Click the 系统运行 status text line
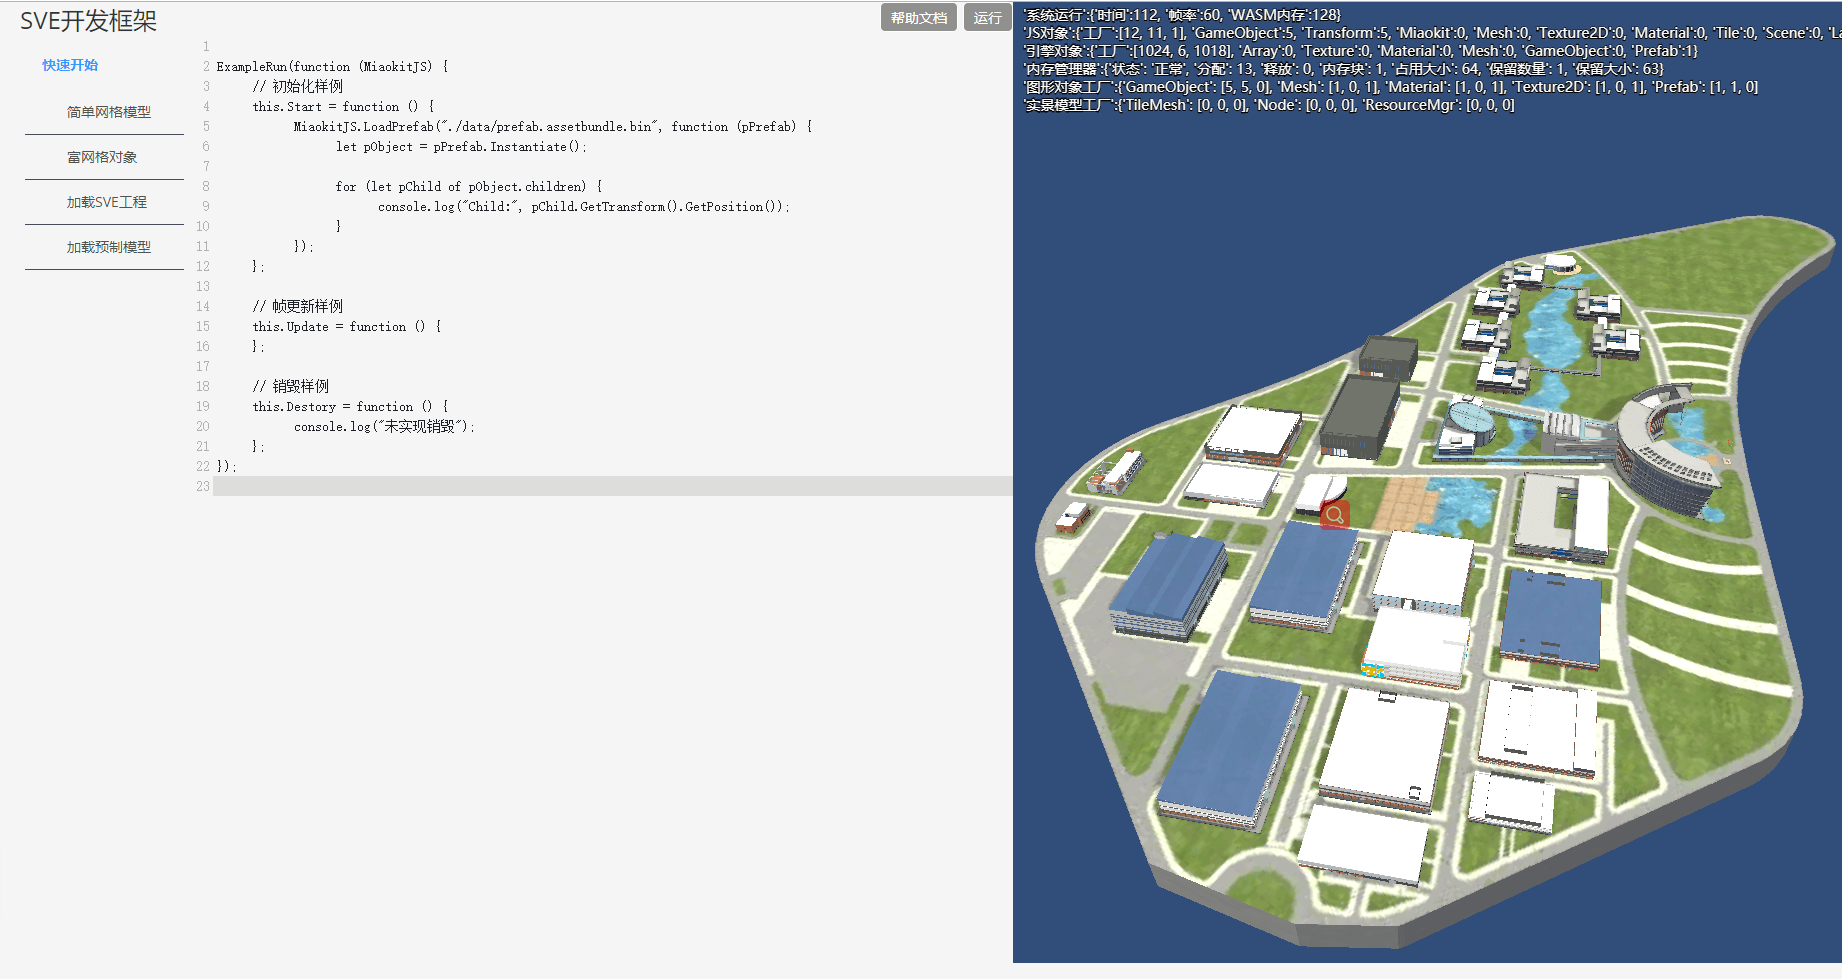The width and height of the screenshot is (1842, 979). [1182, 15]
